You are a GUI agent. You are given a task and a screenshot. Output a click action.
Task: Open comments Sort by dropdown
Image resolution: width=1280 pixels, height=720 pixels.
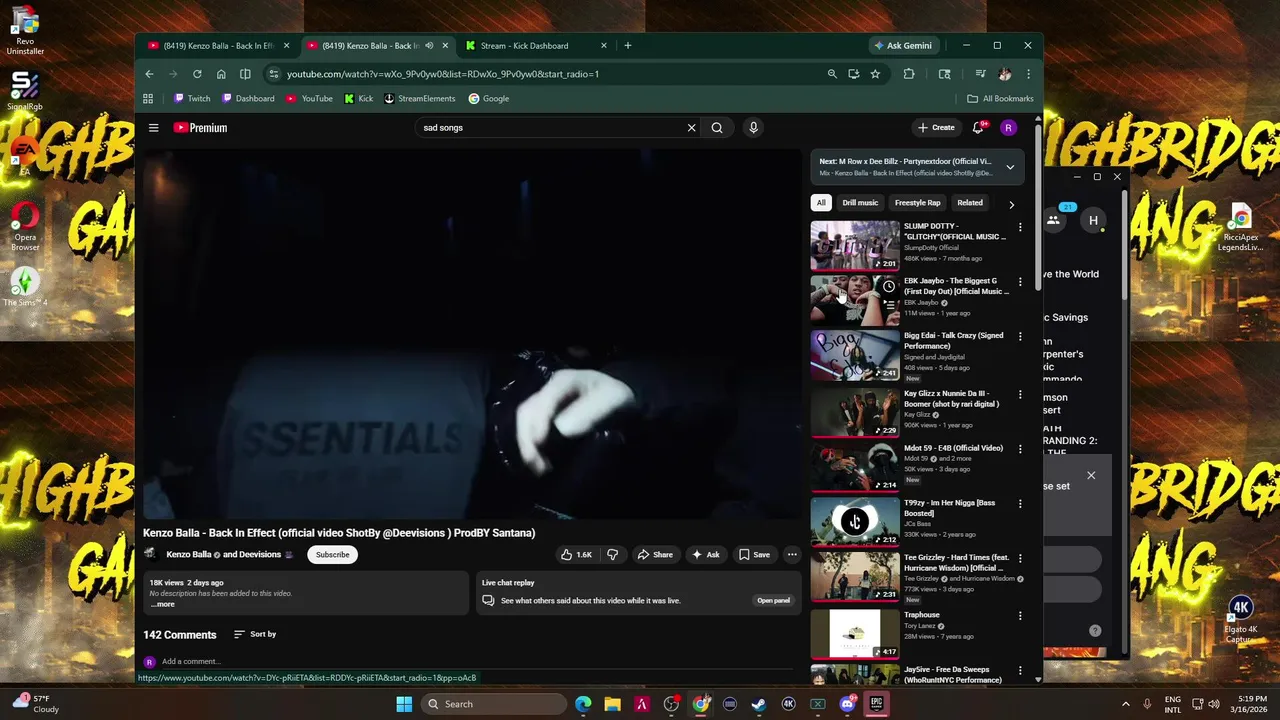click(255, 634)
